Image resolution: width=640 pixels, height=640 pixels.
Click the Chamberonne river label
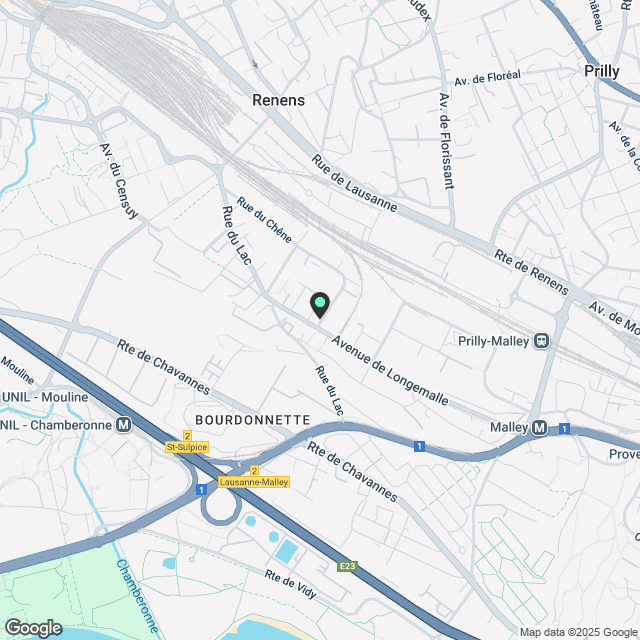point(137,596)
